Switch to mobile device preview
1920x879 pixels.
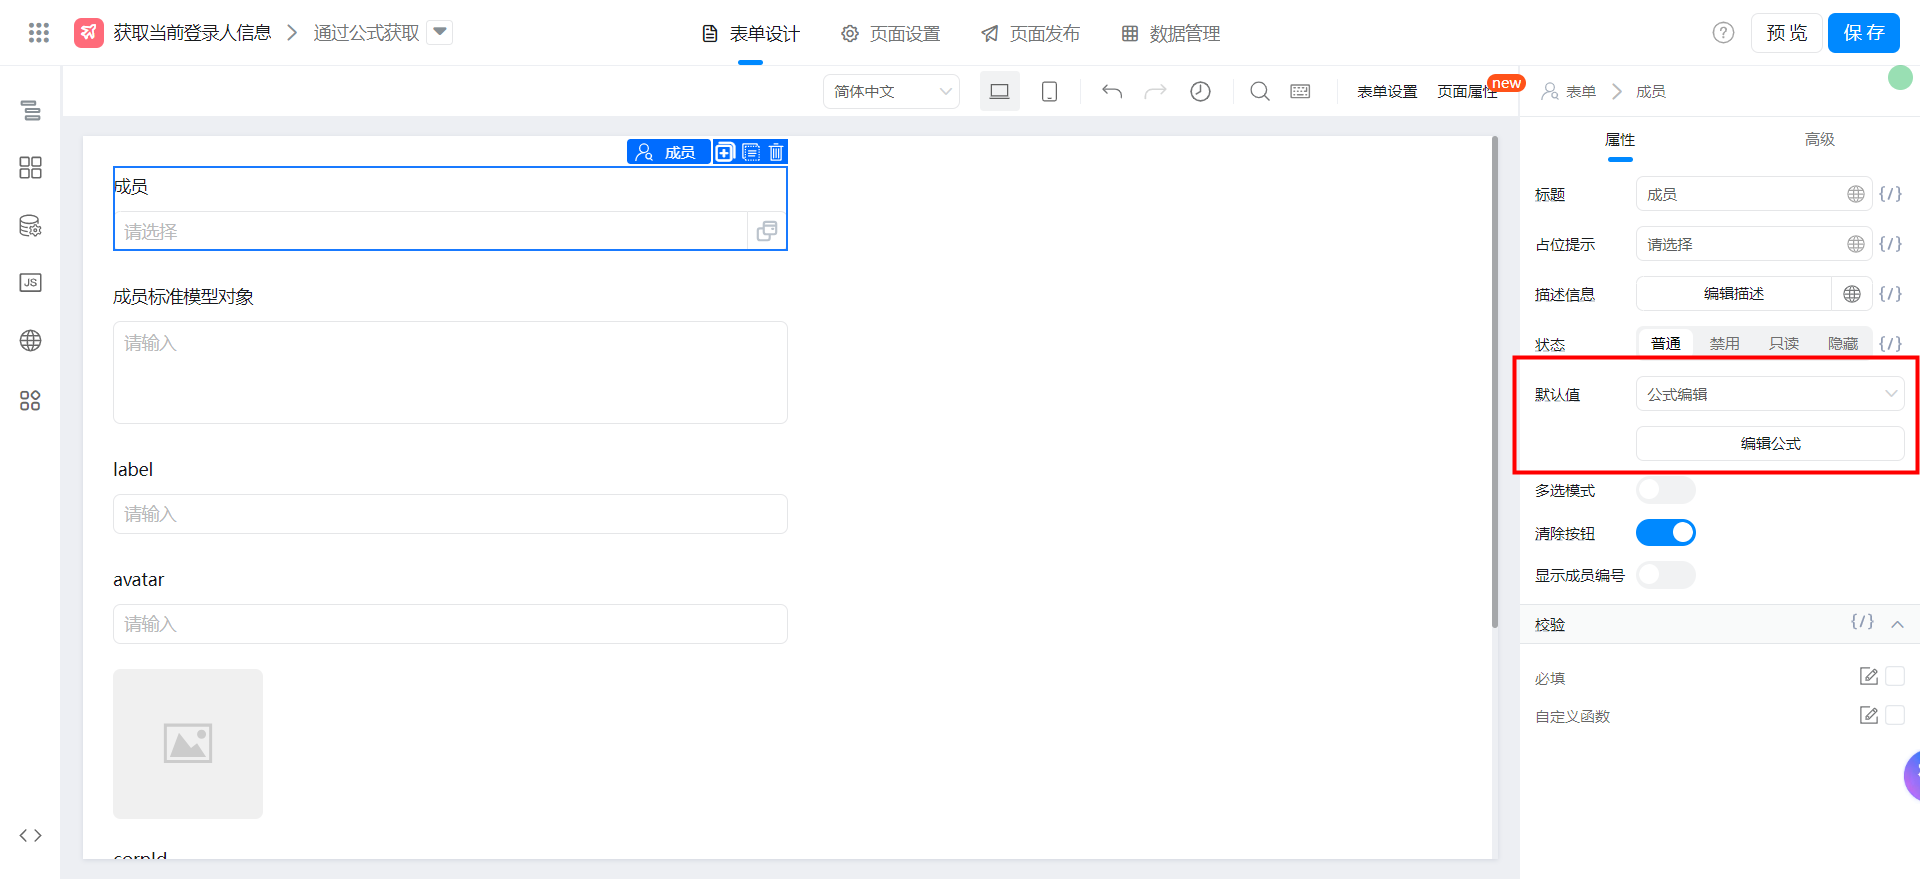[1049, 91]
